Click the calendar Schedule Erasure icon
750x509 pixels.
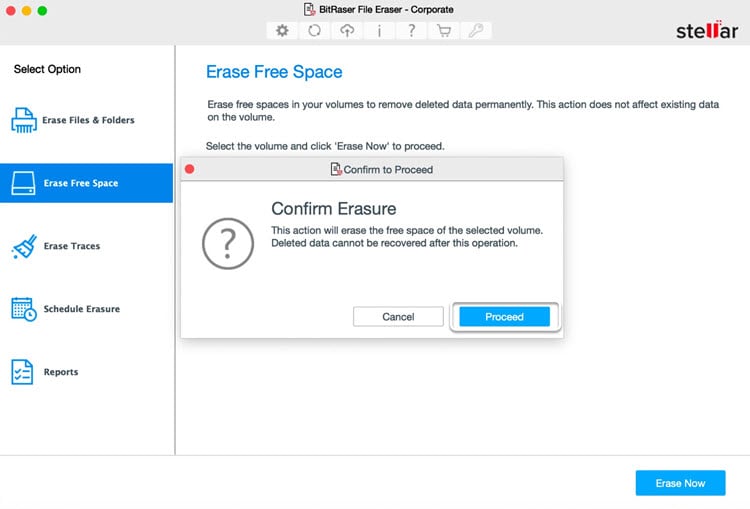(23, 309)
